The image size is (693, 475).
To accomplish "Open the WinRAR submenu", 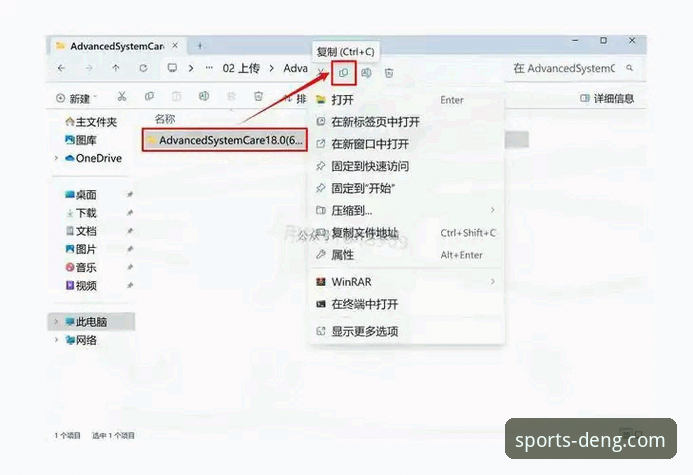I will [x=407, y=281].
